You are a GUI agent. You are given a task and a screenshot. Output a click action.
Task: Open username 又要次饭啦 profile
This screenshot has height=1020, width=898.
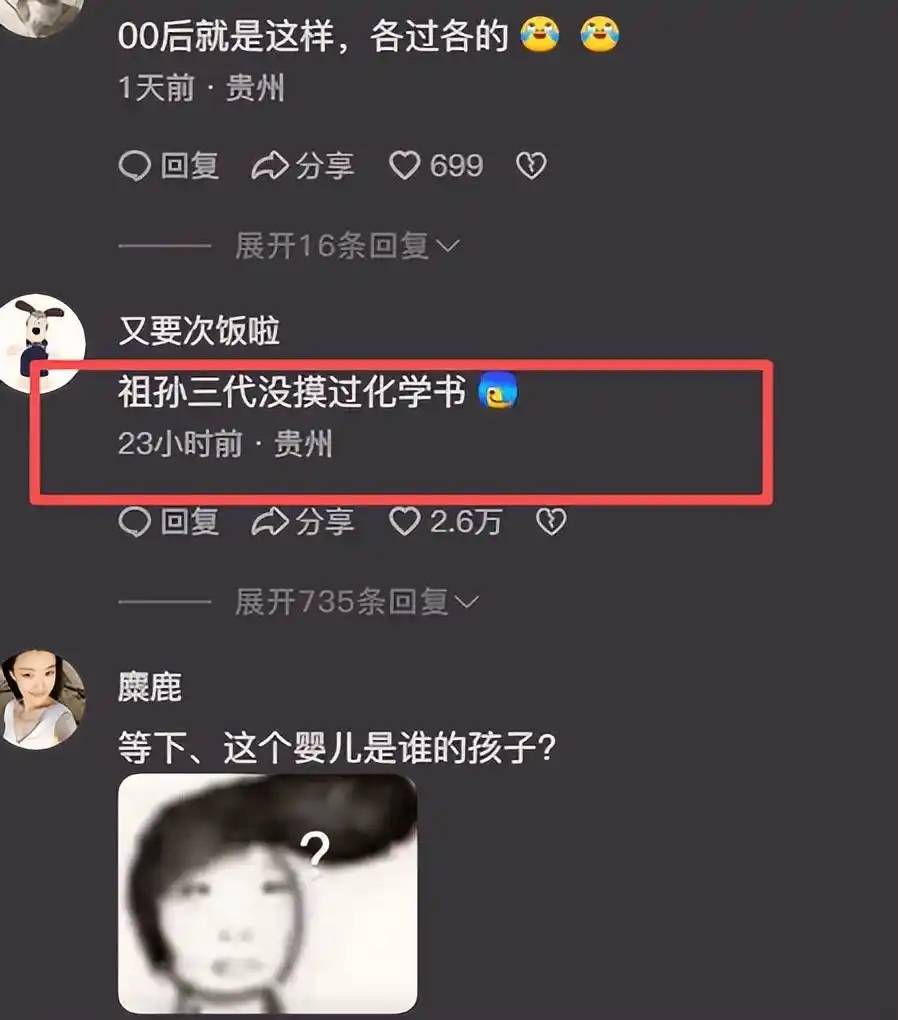199,330
